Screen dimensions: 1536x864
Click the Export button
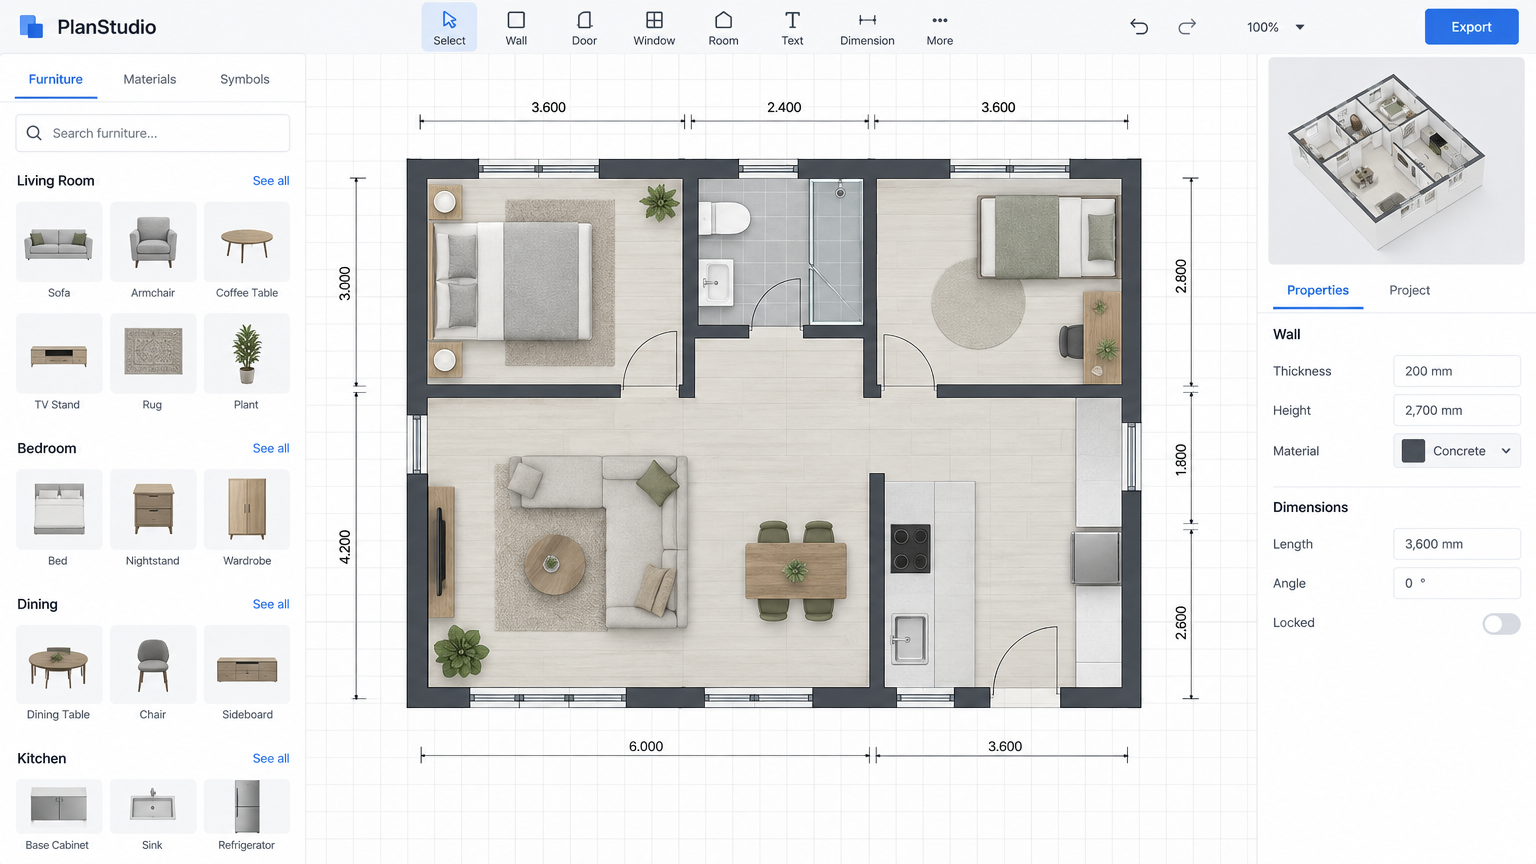pyautogui.click(x=1471, y=27)
